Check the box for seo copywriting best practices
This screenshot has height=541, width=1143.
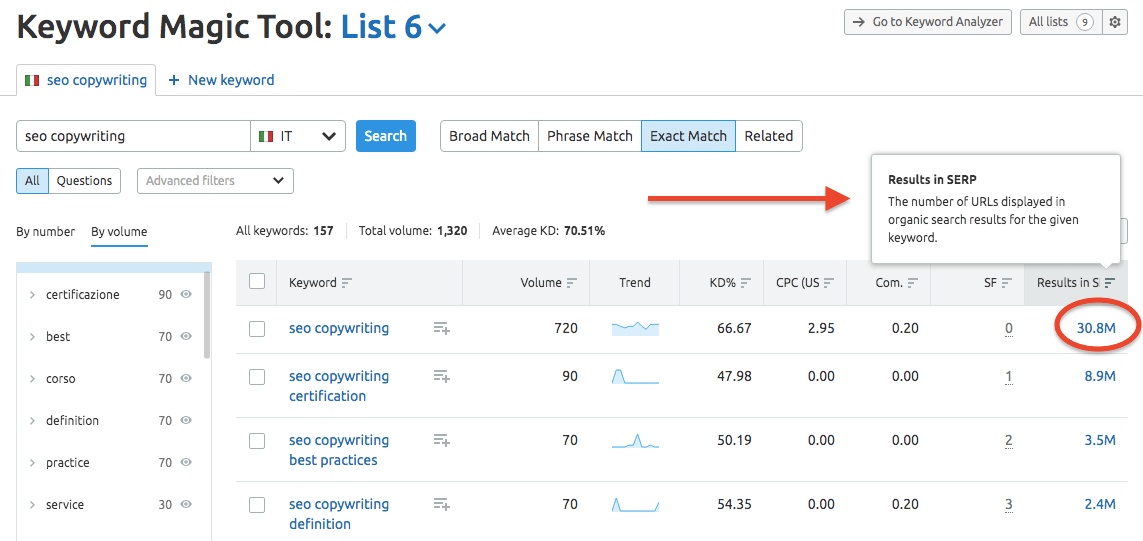257,440
